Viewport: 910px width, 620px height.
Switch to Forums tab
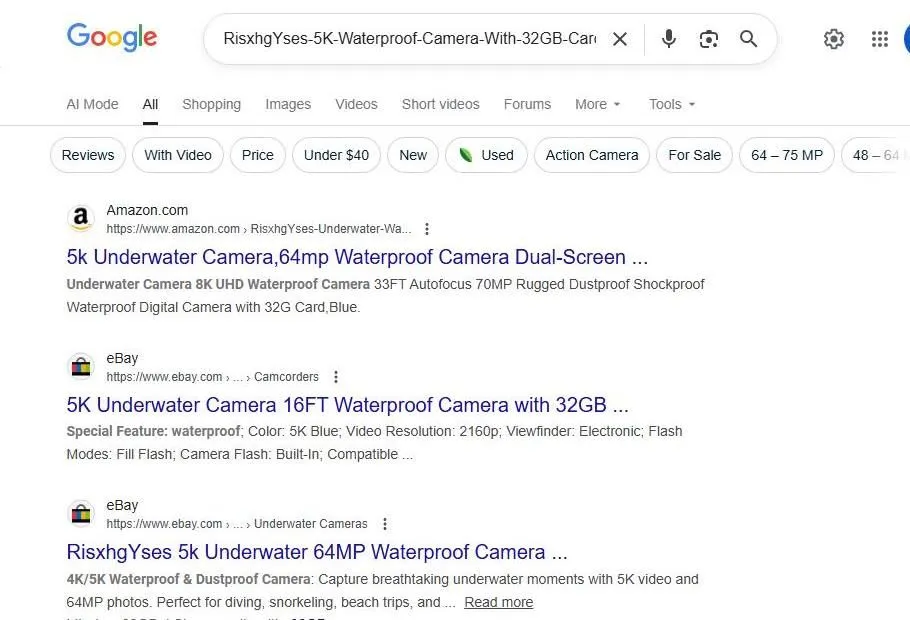coord(527,104)
